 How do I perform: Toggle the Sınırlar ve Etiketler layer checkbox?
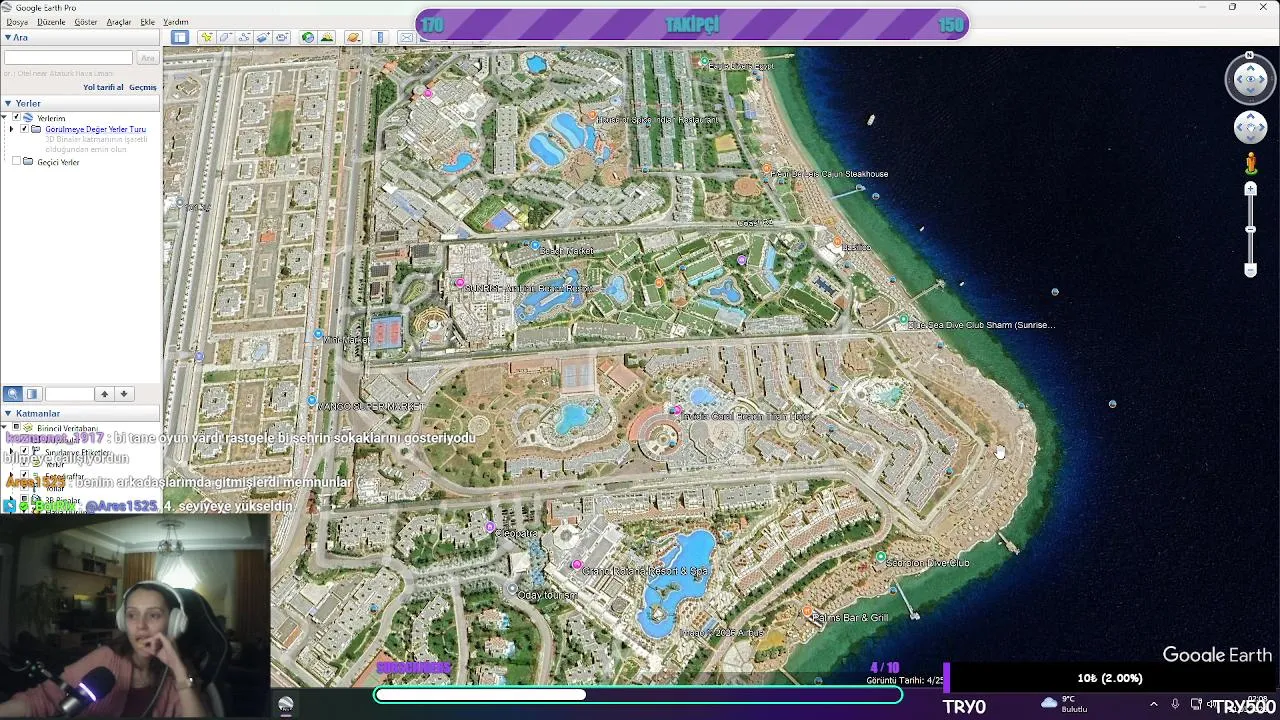click(x=25, y=450)
